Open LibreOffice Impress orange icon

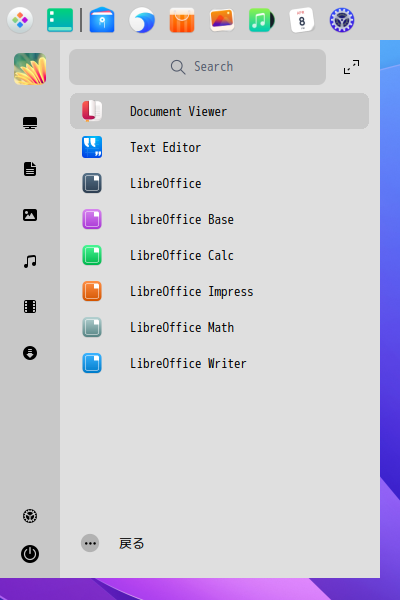(92, 291)
